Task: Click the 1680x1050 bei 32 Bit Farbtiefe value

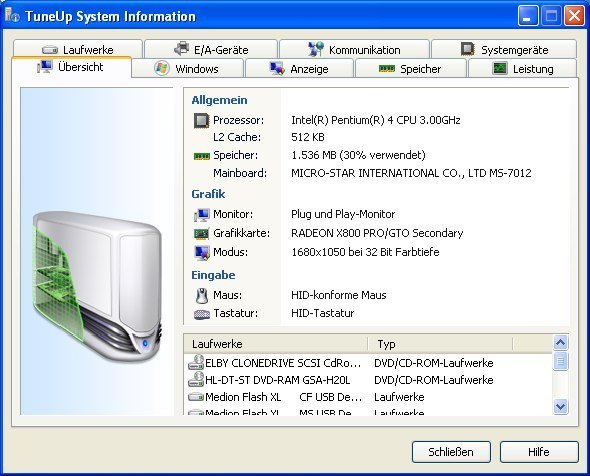Action: click(x=365, y=252)
